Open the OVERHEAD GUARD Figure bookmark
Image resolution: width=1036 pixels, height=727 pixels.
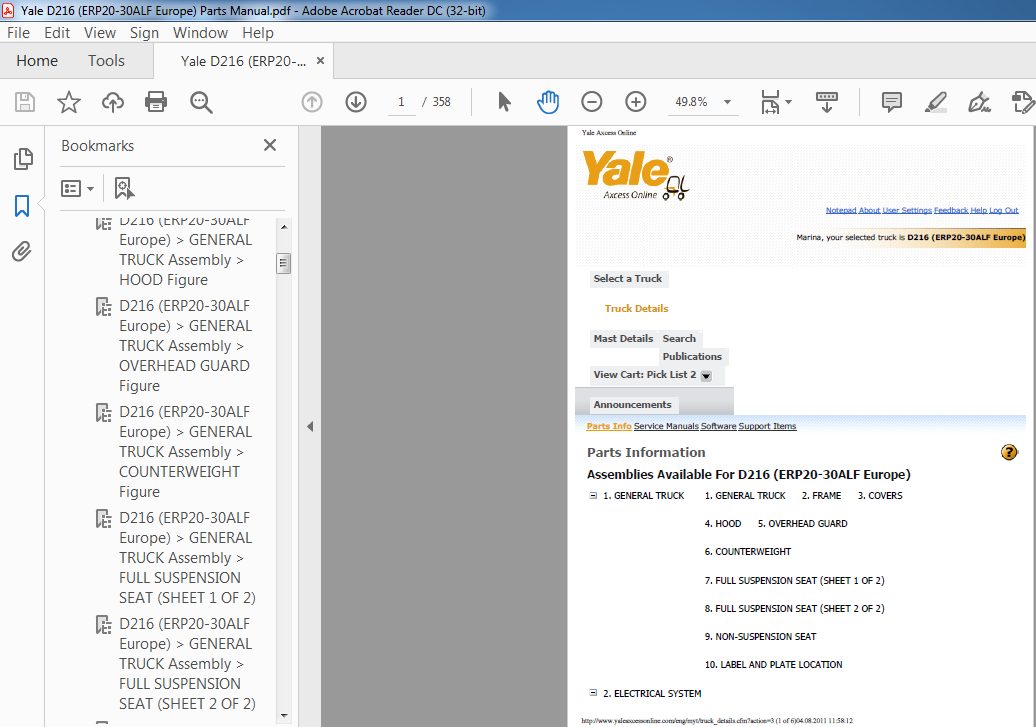point(186,346)
